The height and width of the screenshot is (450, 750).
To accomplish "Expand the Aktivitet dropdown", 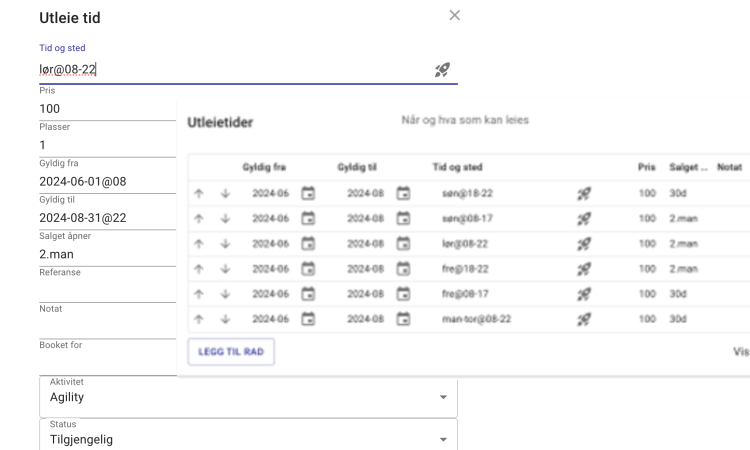I will [443, 397].
